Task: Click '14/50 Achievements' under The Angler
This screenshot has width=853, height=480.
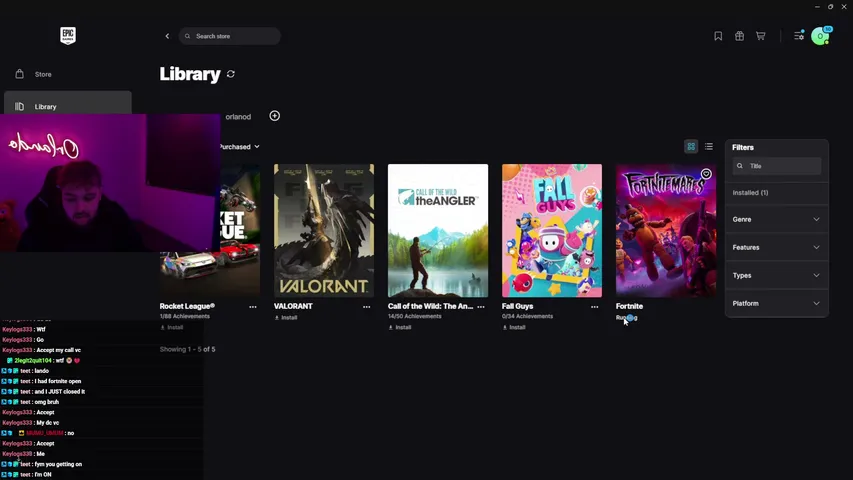Action: [415, 316]
